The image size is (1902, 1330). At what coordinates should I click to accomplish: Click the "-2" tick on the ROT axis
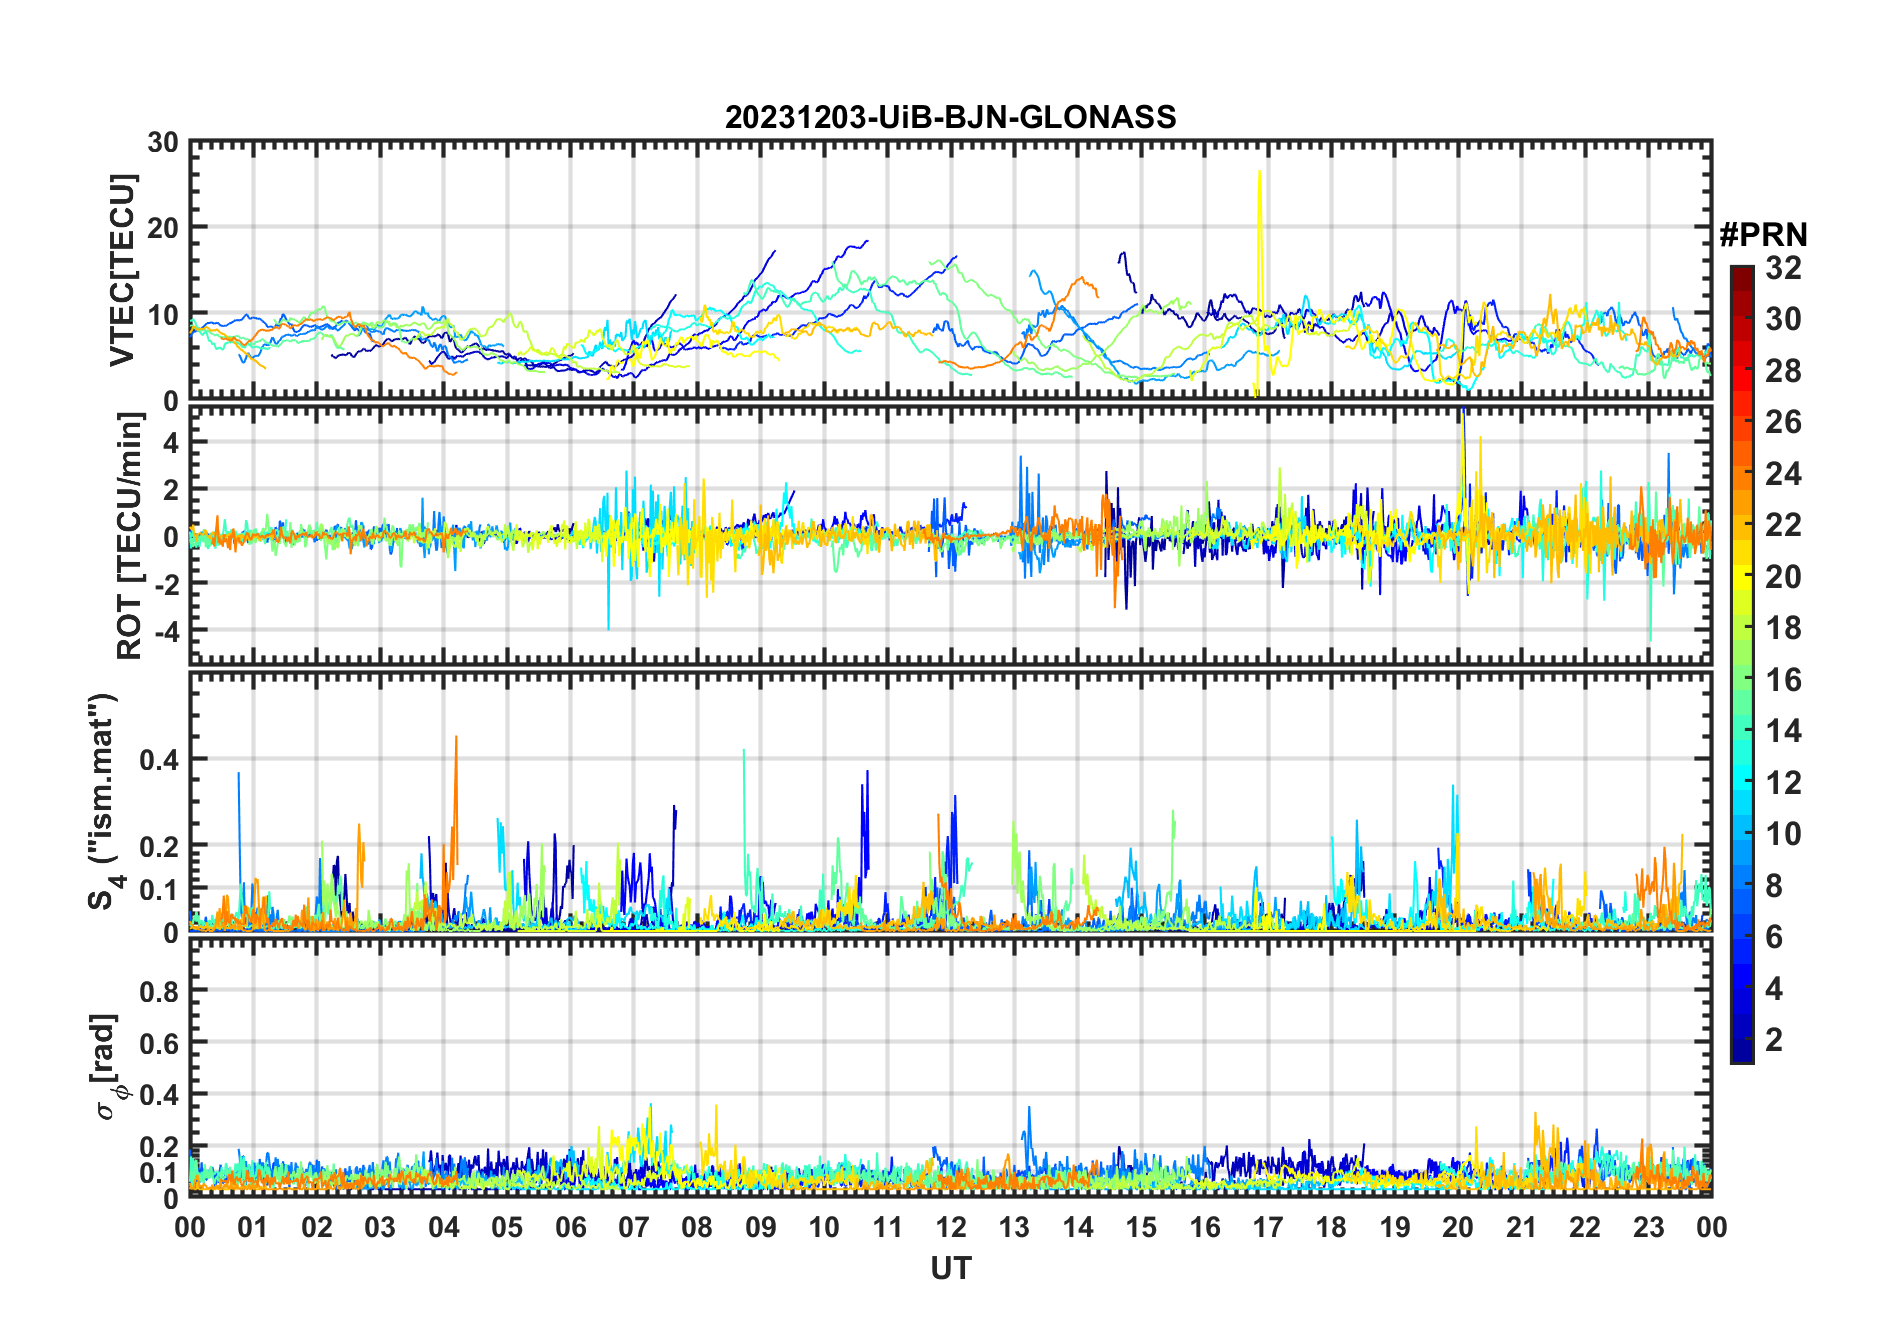166,584
